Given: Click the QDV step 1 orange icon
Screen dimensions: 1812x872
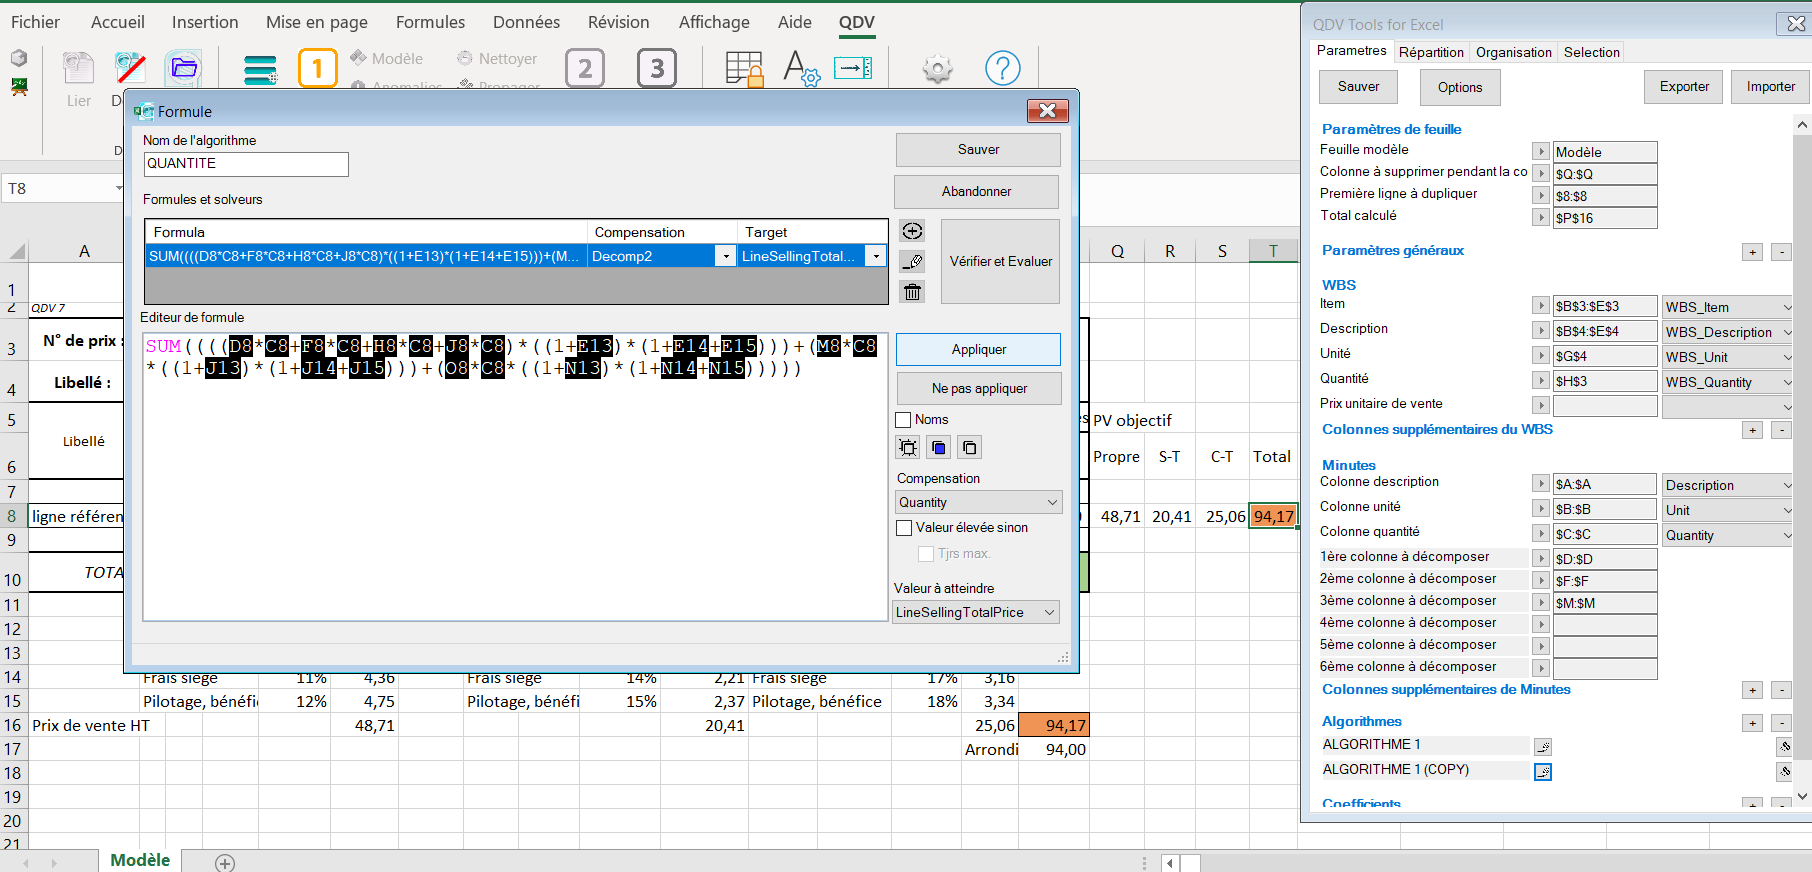Looking at the screenshot, I should point(318,68).
